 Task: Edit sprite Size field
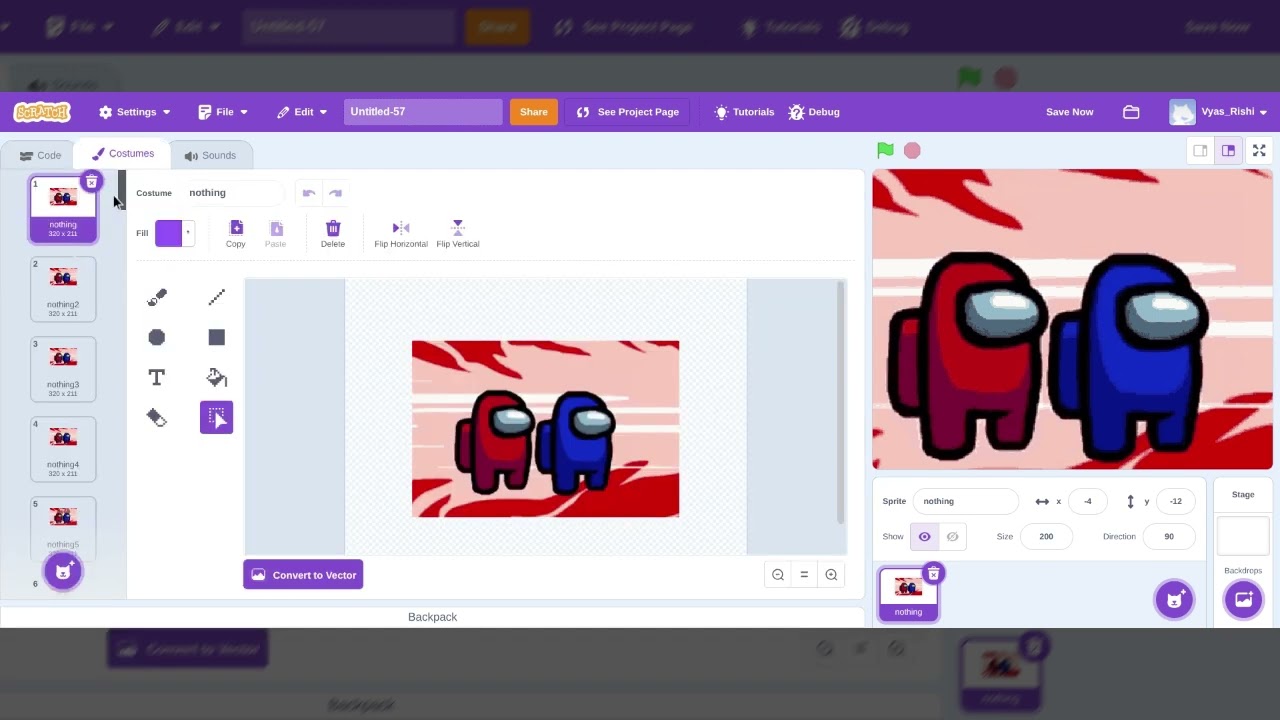tap(1046, 537)
